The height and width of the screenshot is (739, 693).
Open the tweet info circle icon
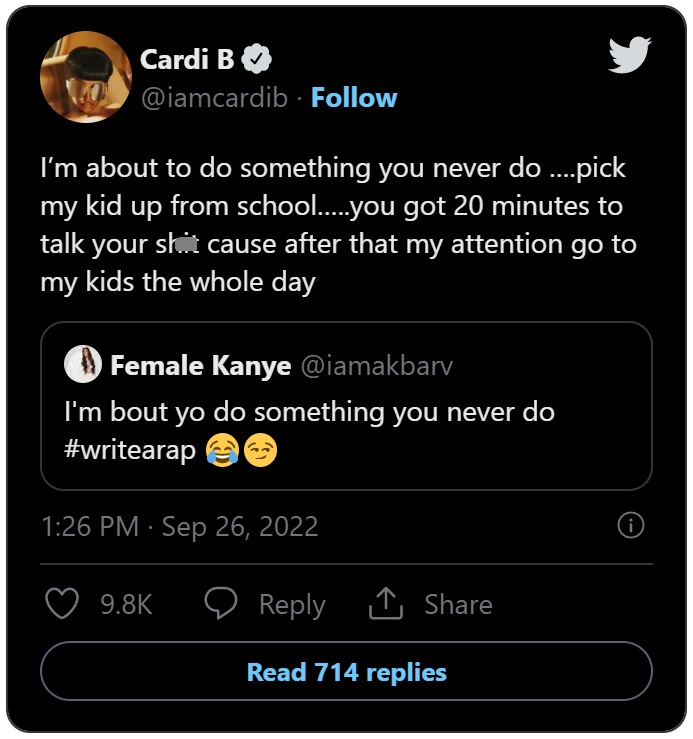click(630, 525)
